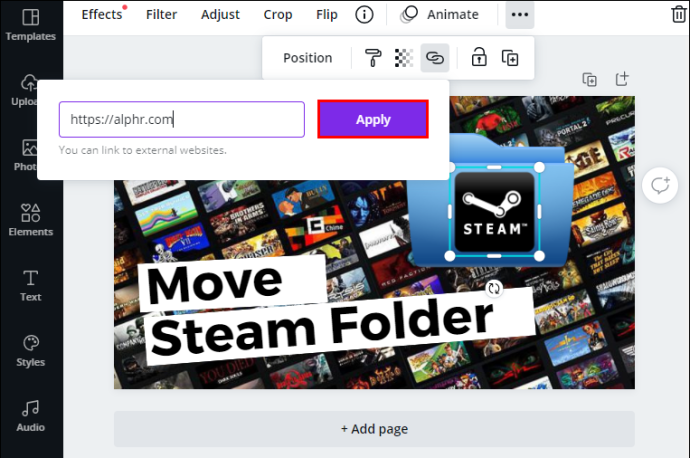Viewport: 690px width, 458px height.
Task: Open the Text sidebar panel
Action: click(31, 286)
